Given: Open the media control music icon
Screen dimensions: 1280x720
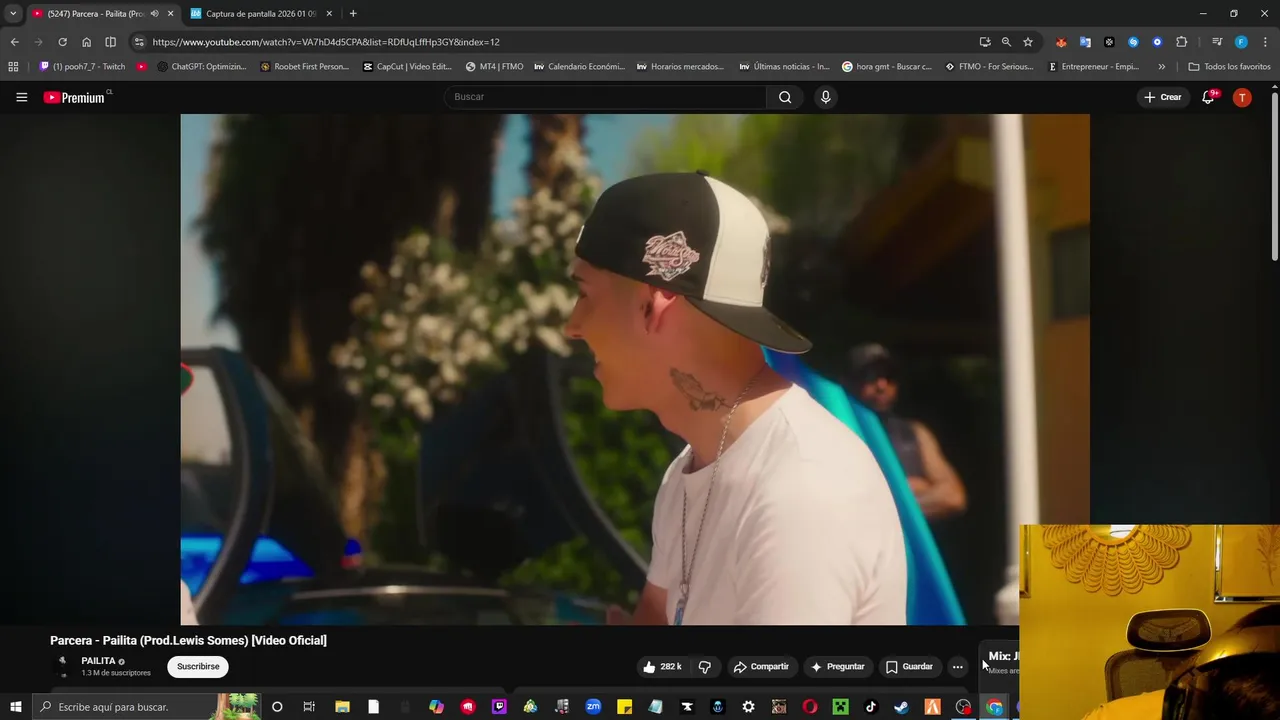Looking at the screenshot, I should [x=1217, y=42].
